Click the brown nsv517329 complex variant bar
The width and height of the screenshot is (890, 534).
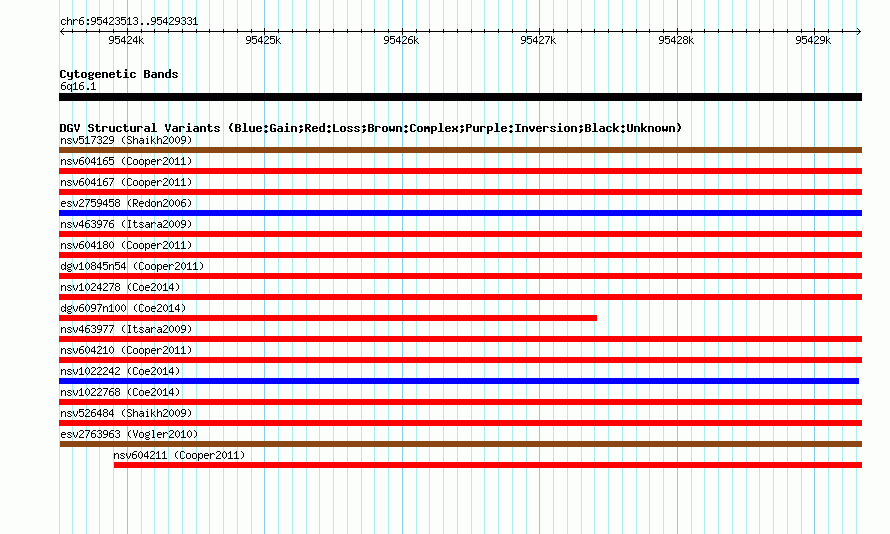coord(460,150)
